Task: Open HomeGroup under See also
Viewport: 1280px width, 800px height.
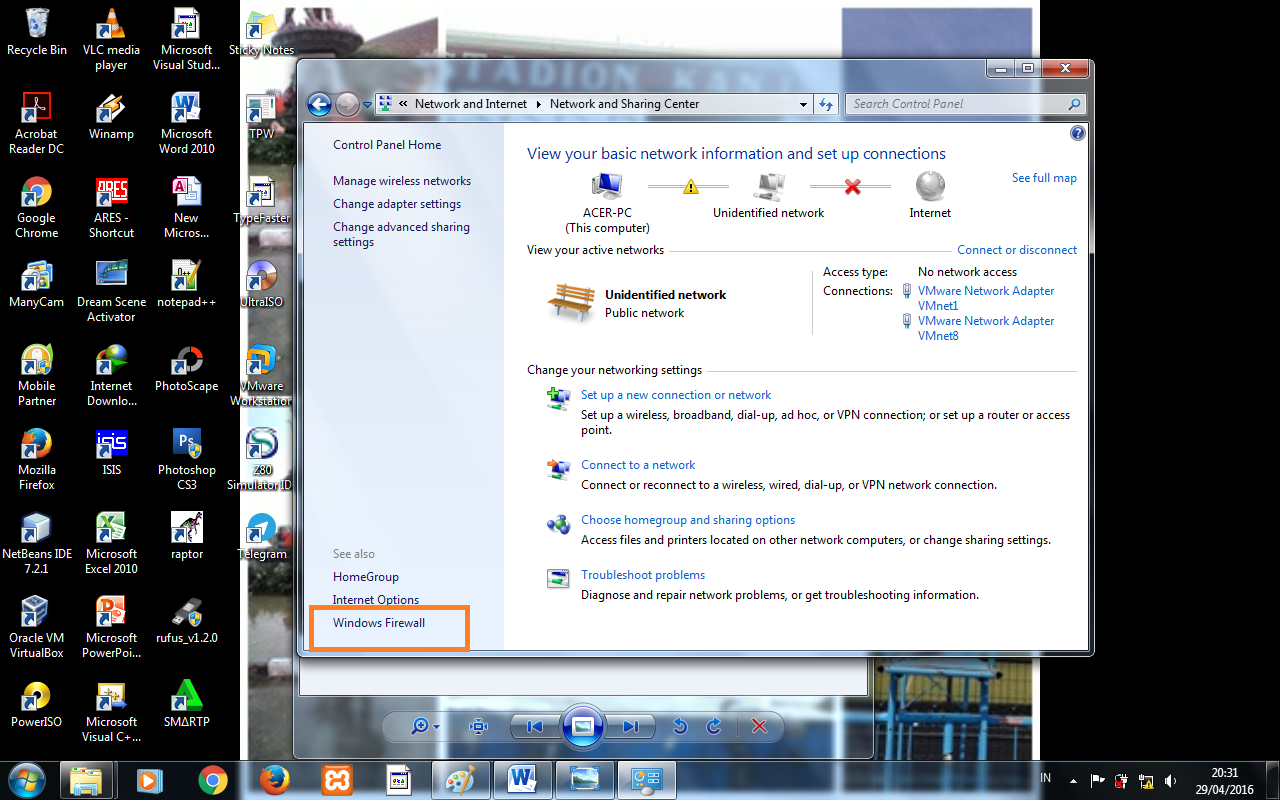Action: [x=366, y=577]
